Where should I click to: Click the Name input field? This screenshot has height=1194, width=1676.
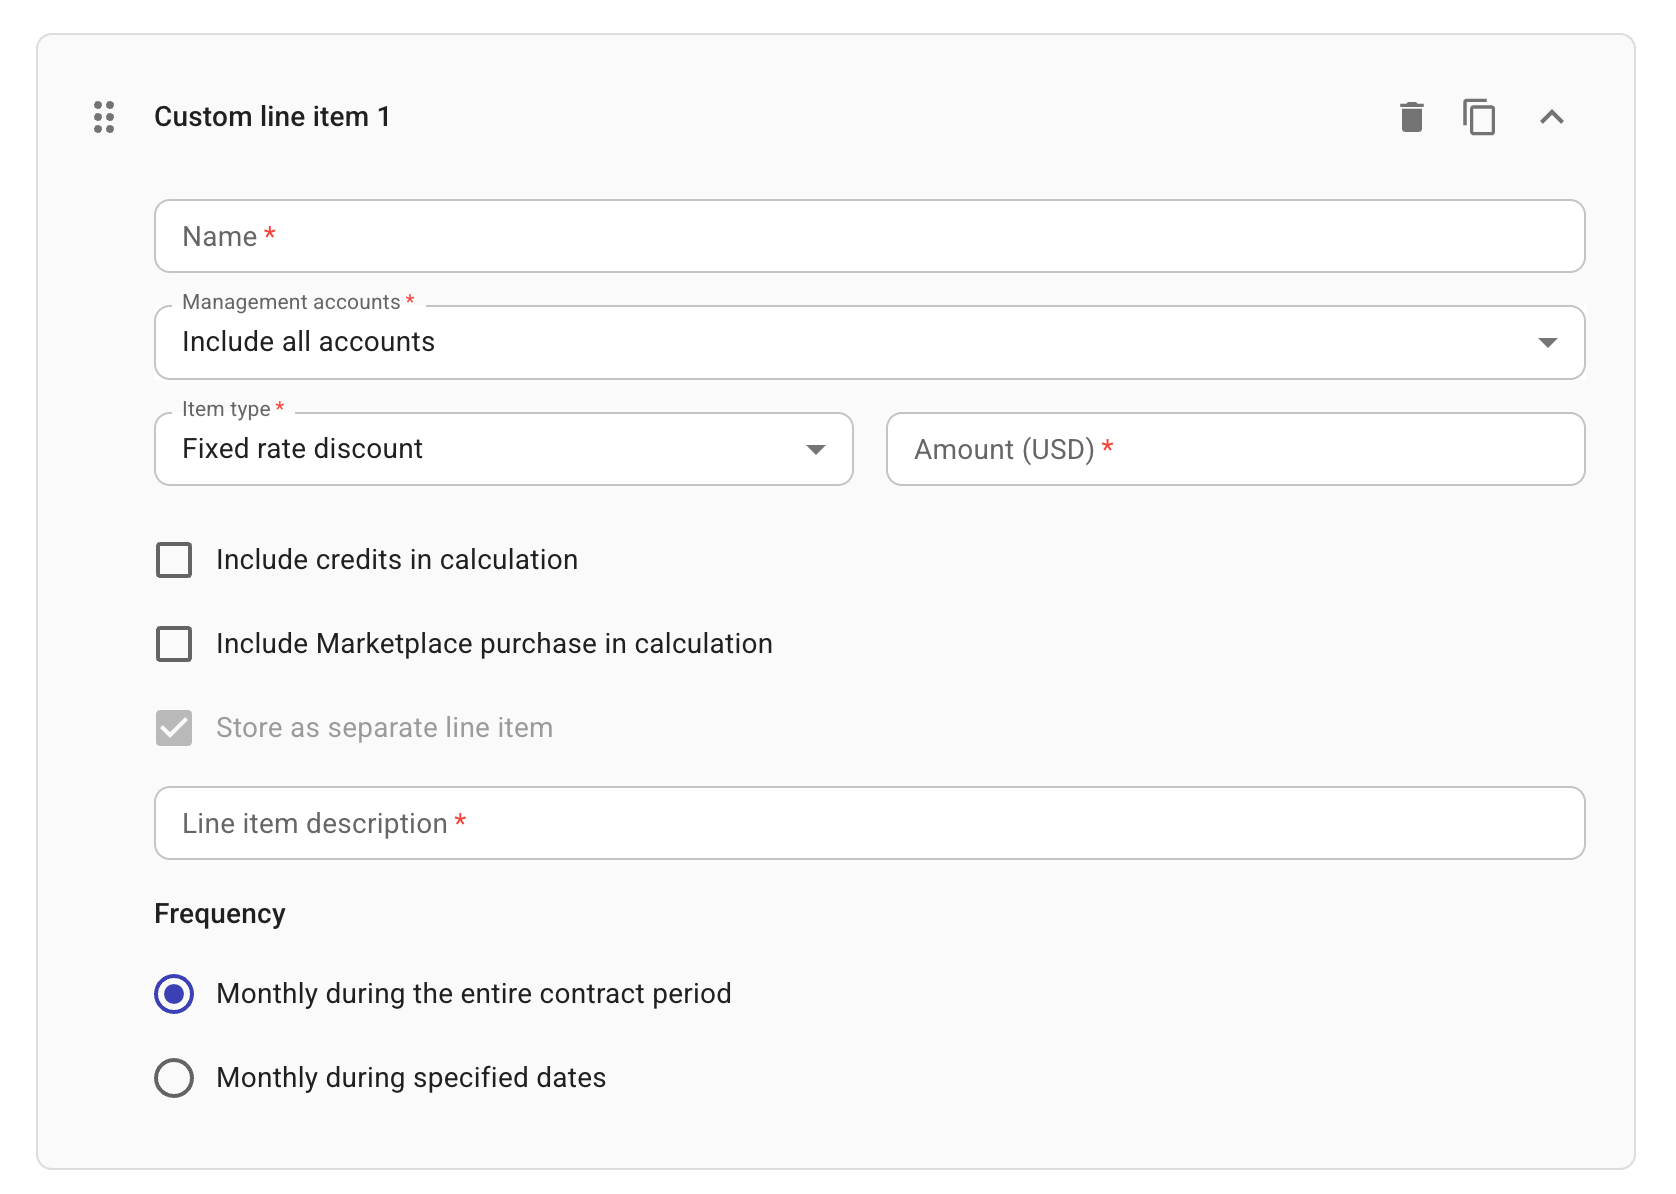click(x=869, y=236)
